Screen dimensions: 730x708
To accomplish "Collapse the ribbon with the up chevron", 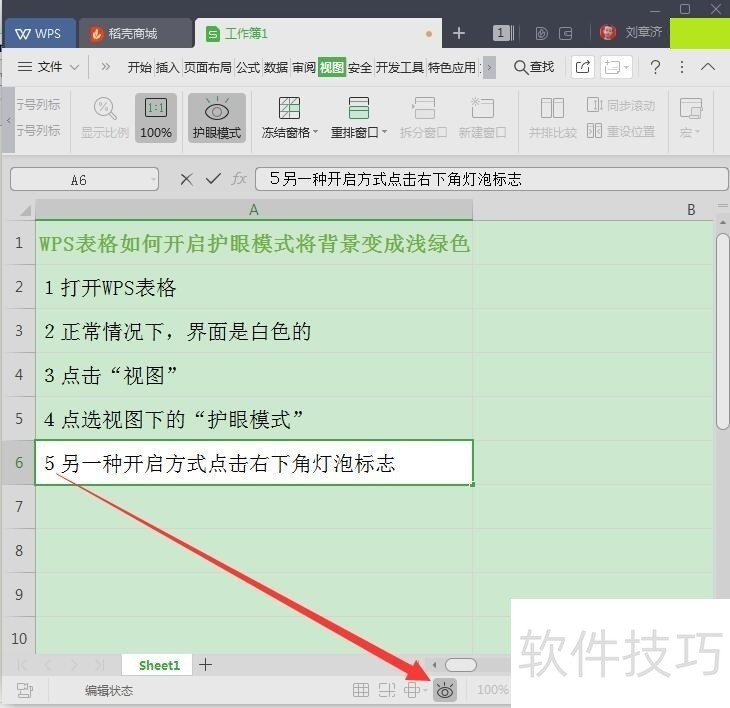I will (708, 67).
